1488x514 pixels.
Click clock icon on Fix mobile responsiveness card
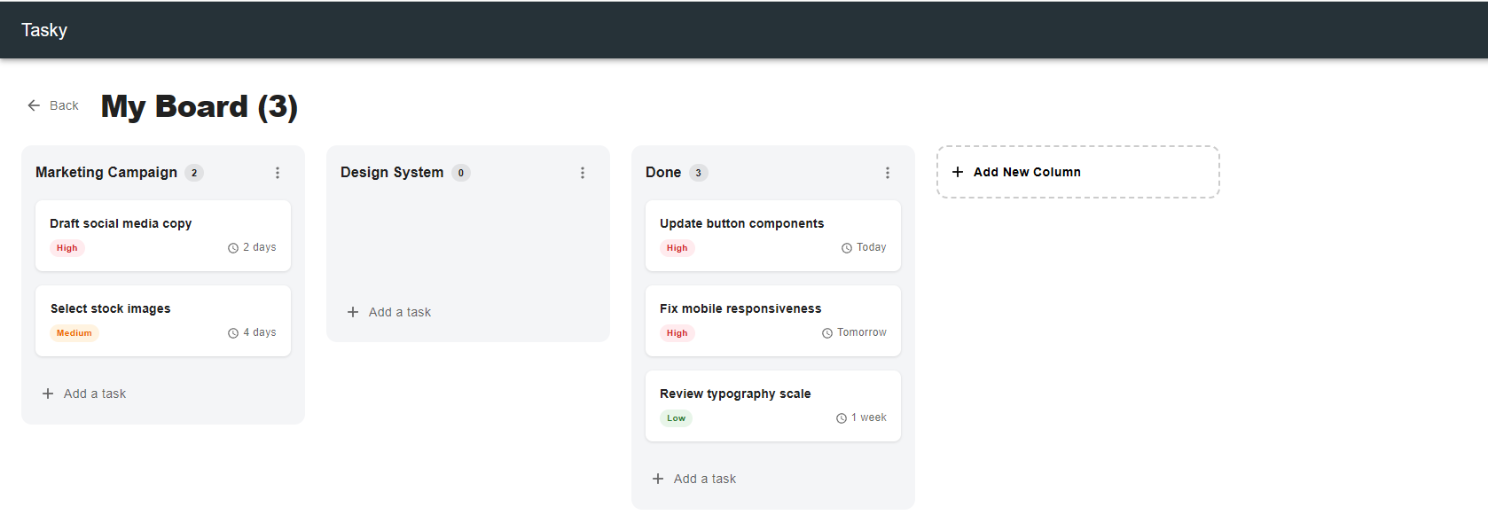click(x=827, y=333)
